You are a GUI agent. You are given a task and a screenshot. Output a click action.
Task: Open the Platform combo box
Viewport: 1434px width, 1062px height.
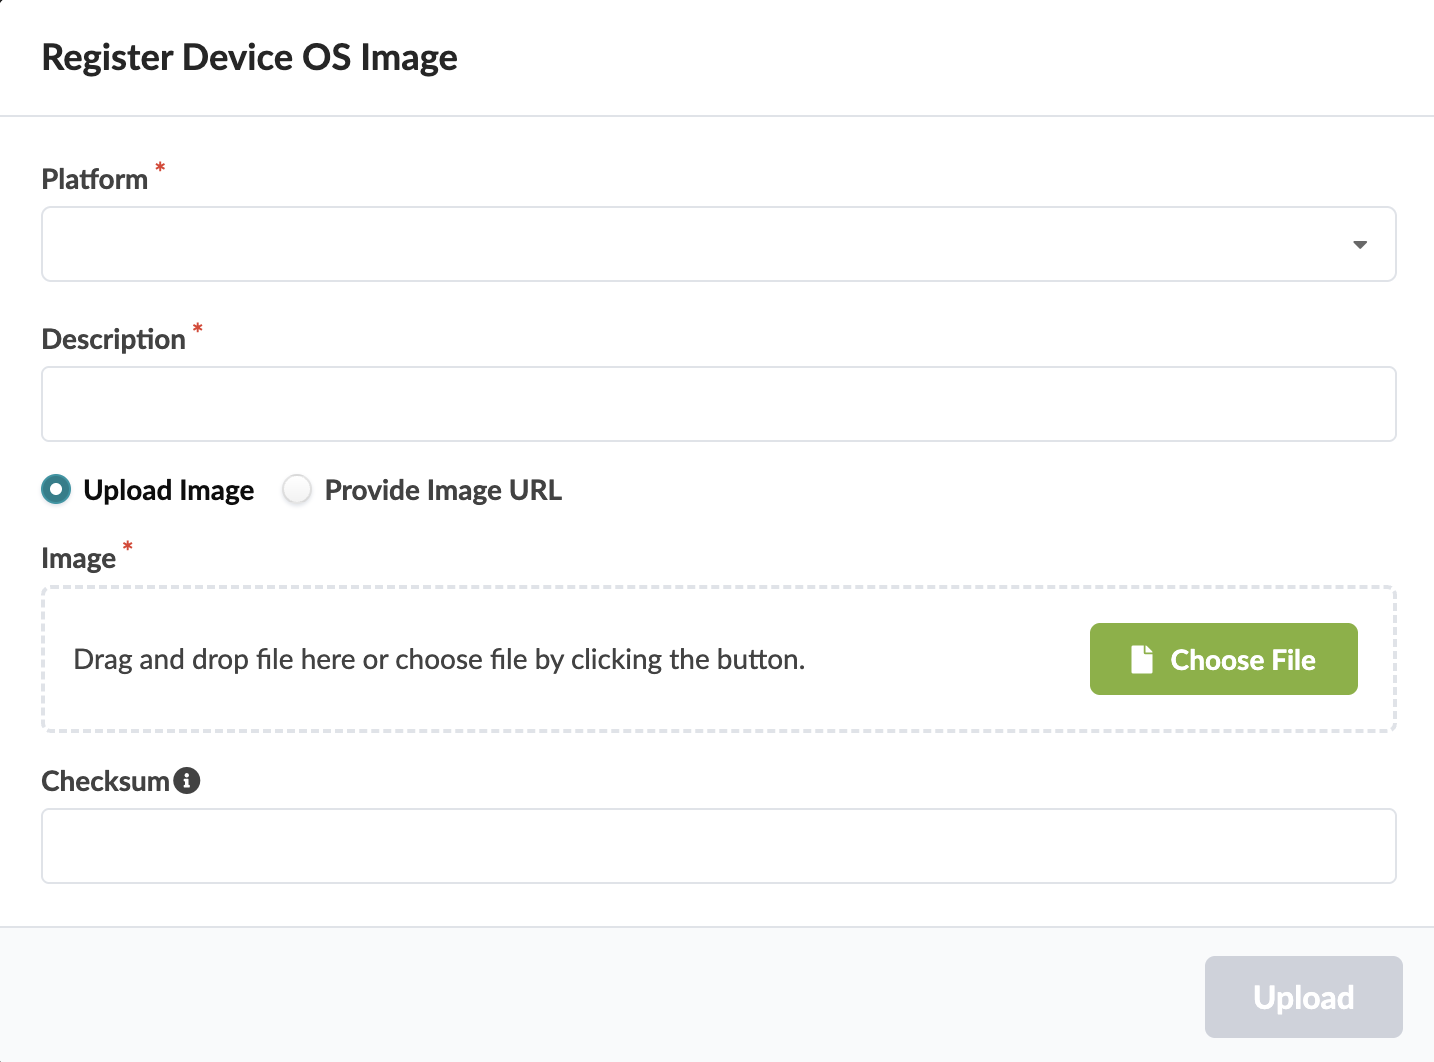(x=700, y=245)
